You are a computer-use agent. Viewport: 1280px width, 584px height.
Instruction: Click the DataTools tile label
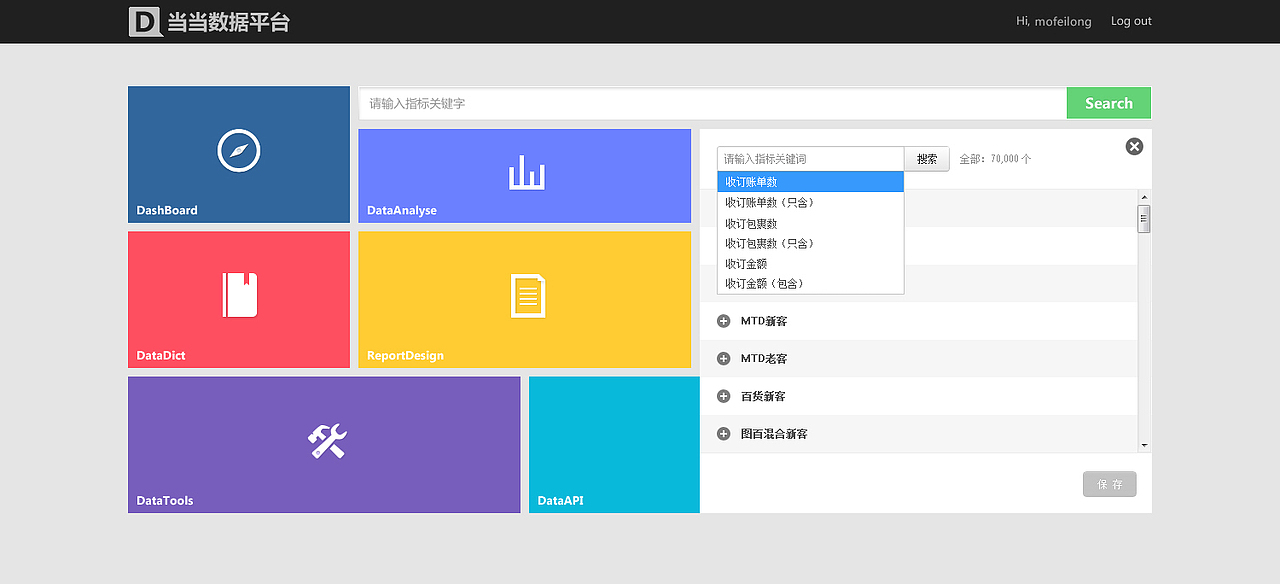click(x=165, y=500)
